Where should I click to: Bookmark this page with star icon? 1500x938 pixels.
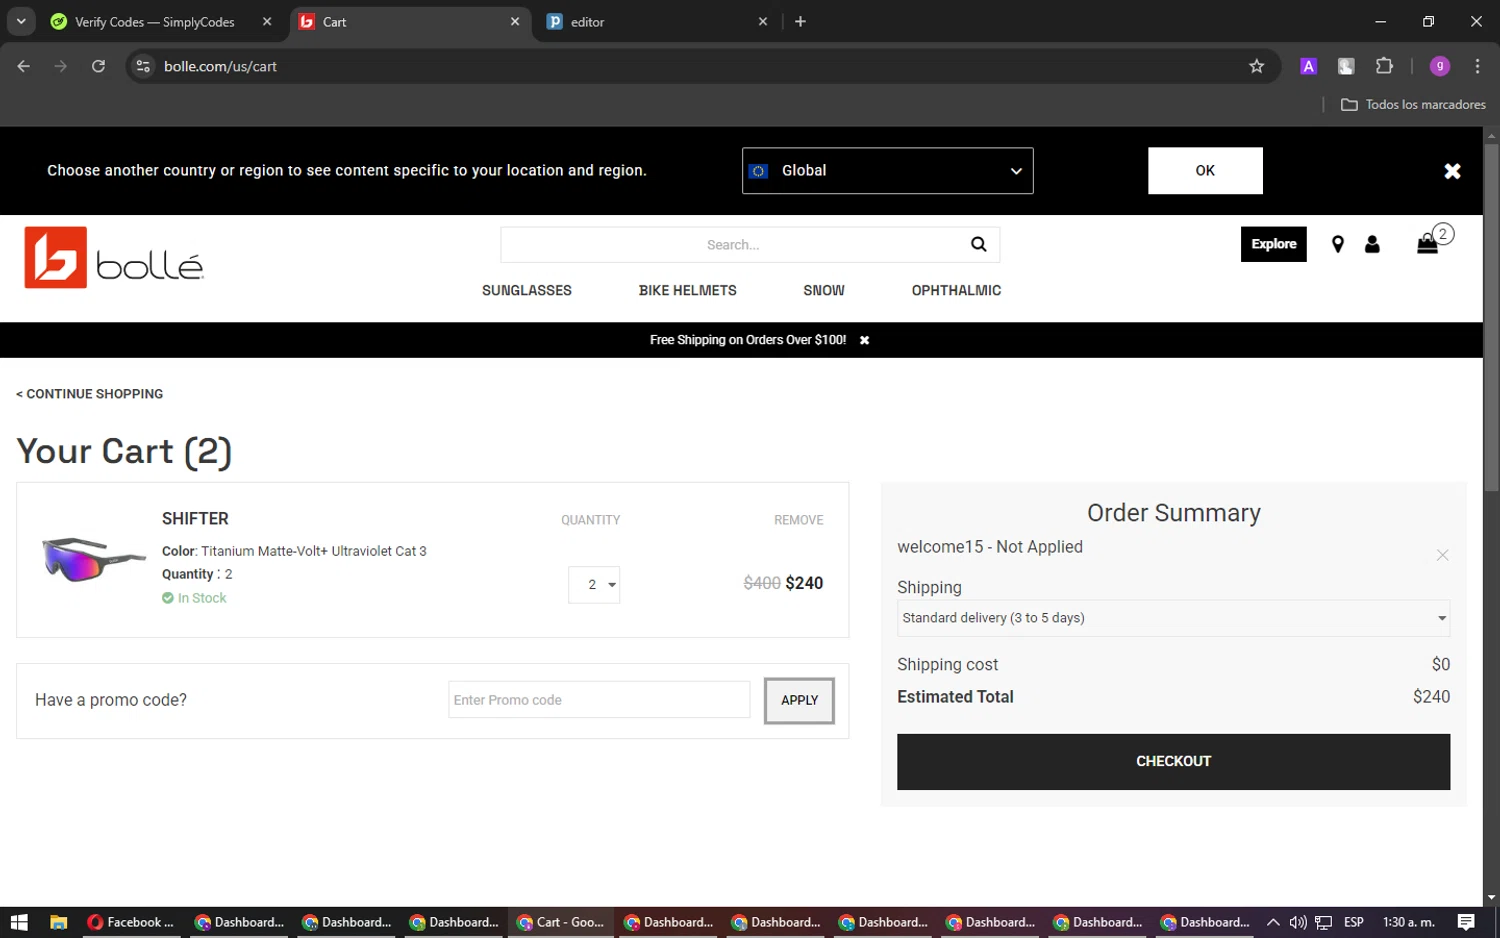point(1256,66)
